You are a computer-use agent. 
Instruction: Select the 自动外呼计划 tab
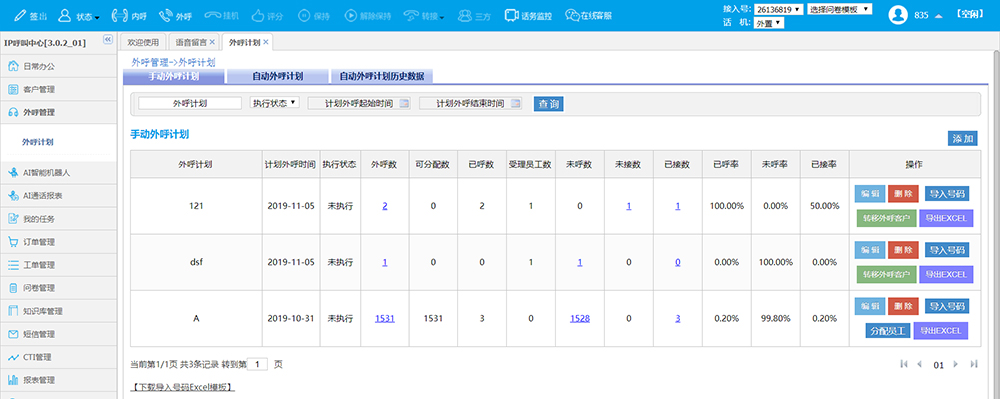click(277, 76)
